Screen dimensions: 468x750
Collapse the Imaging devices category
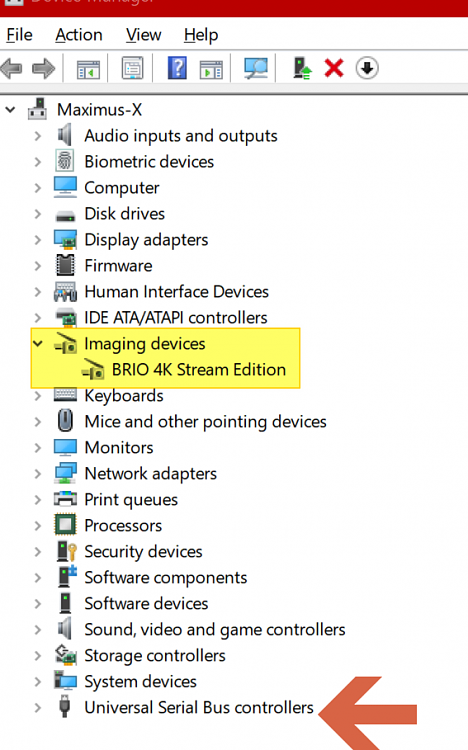point(38,343)
